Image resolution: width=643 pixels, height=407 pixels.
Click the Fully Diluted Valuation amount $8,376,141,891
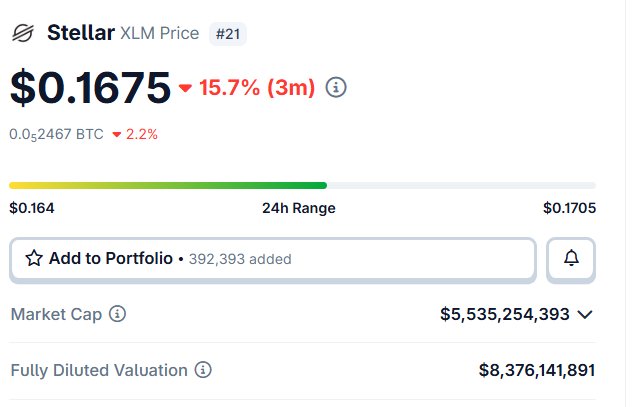point(536,370)
